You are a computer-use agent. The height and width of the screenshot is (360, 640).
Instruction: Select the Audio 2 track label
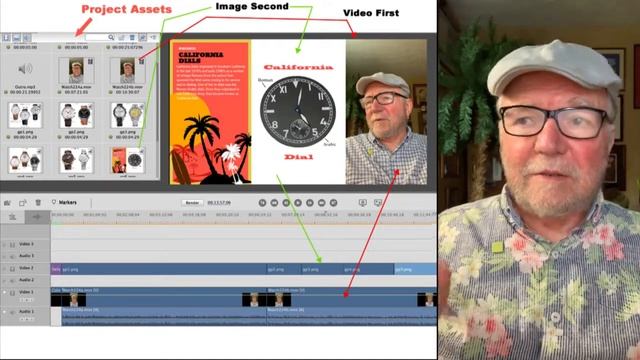(27, 280)
